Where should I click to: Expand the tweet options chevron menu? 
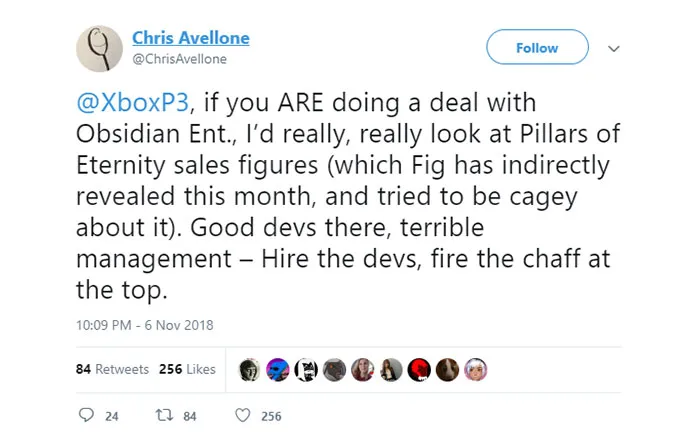point(614,48)
